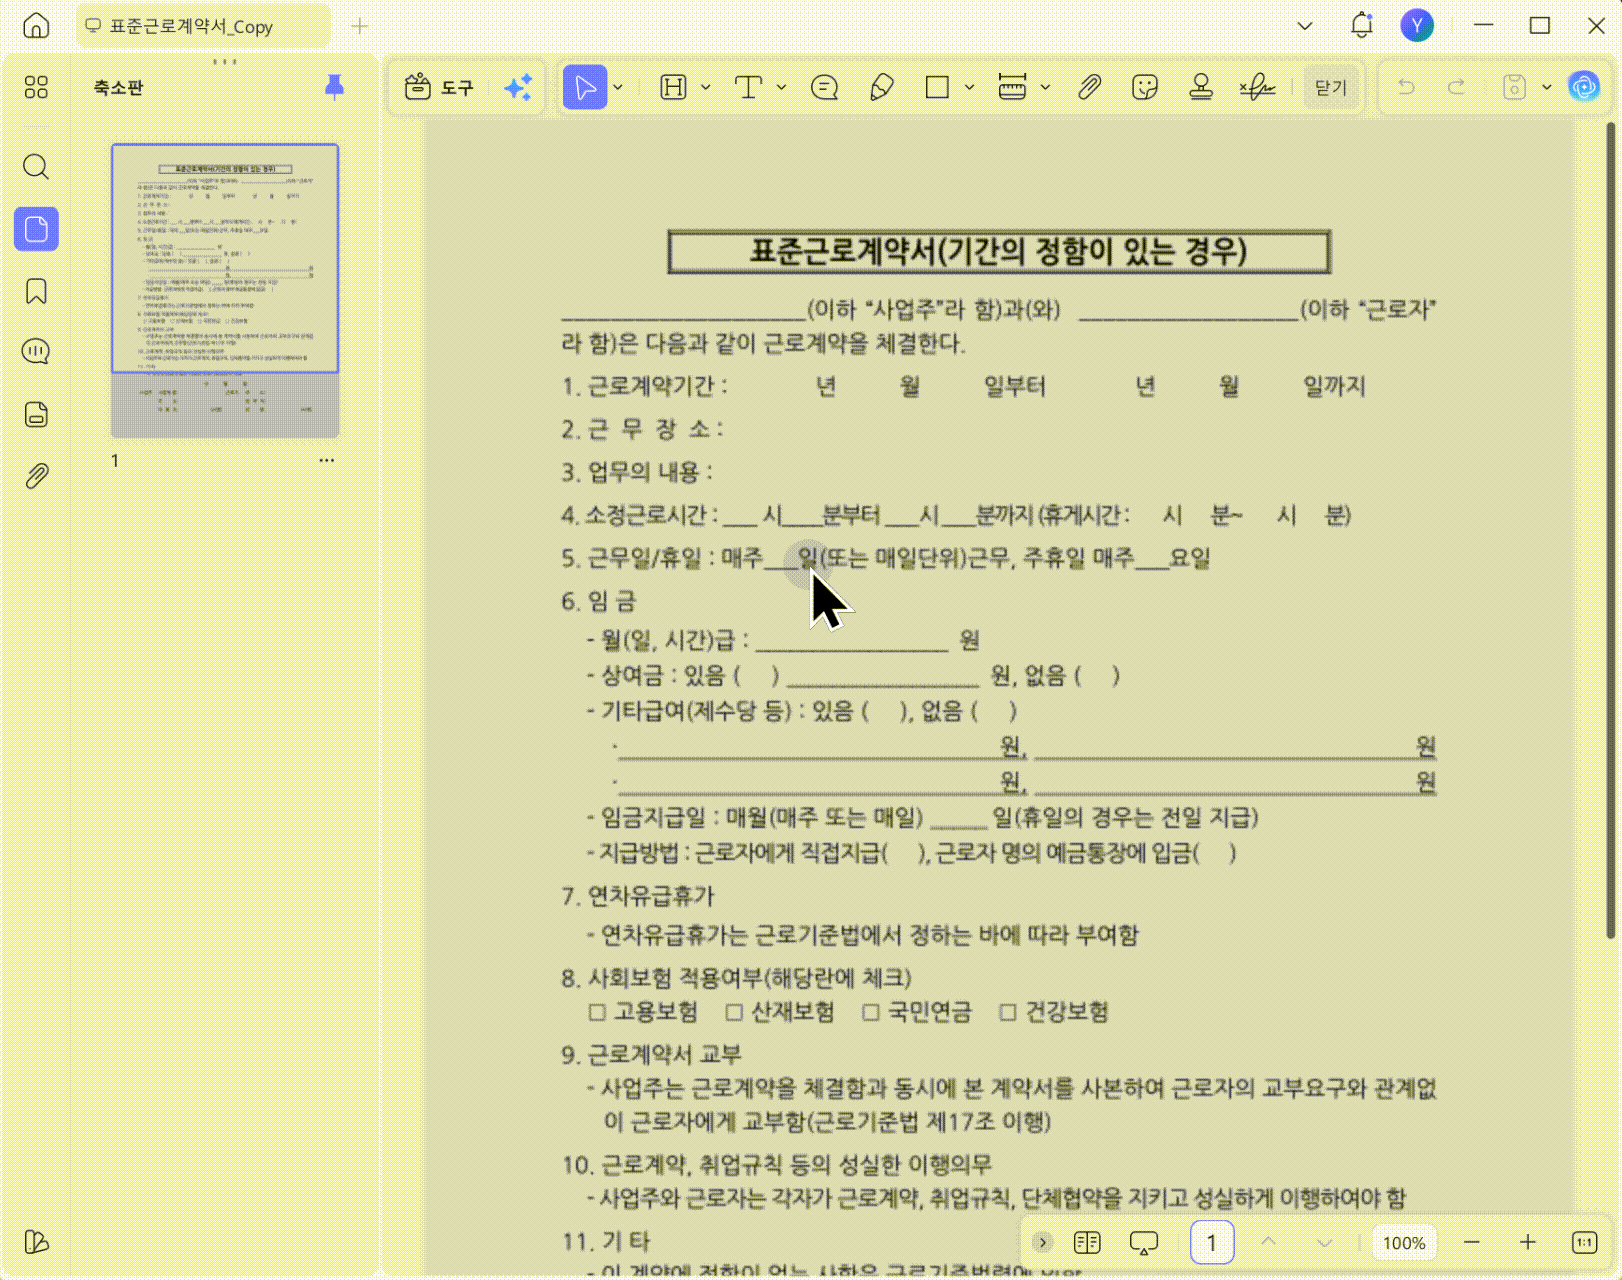The height and width of the screenshot is (1280, 1622).
Task: Fit page to actual size 1:1
Action: [x=1585, y=1243]
